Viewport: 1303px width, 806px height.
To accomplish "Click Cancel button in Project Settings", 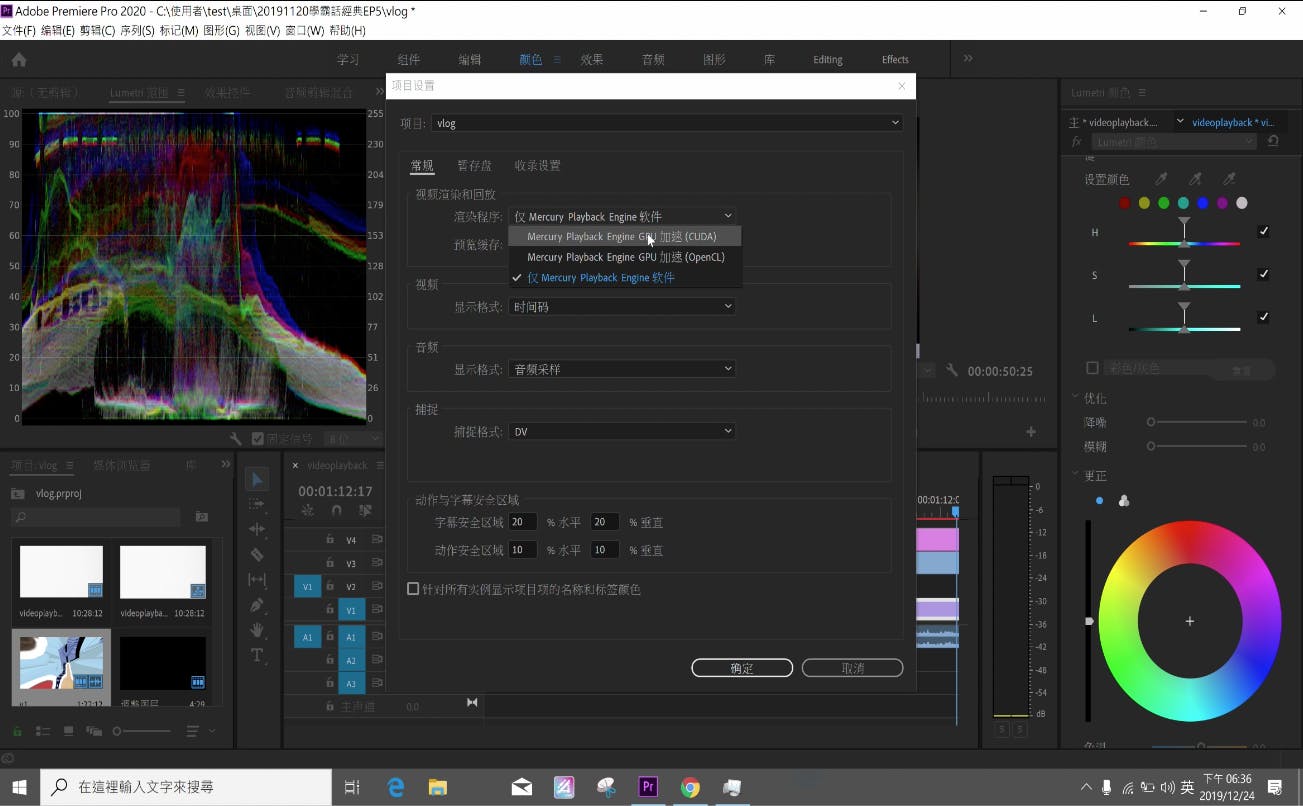I will (x=852, y=668).
